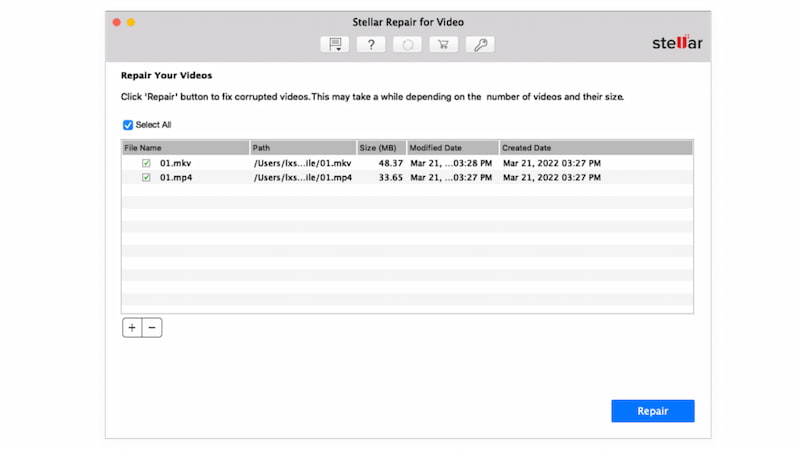Viewport: 800px width, 449px height.
Task: Open the shopping cart buy icon
Action: pyautogui.click(x=443, y=44)
